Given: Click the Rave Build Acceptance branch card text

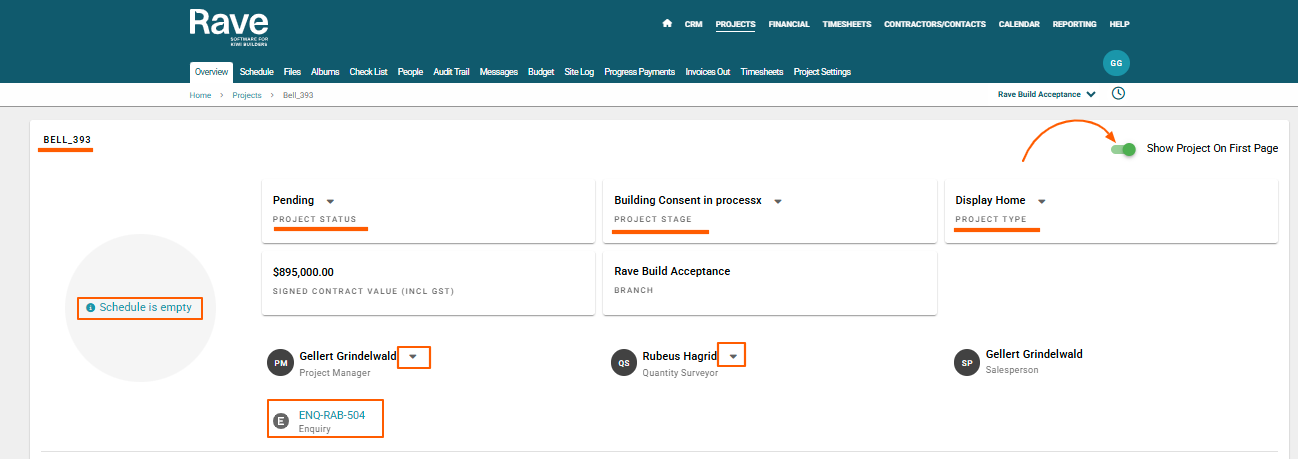Looking at the screenshot, I should pyautogui.click(x=672, y=272).
